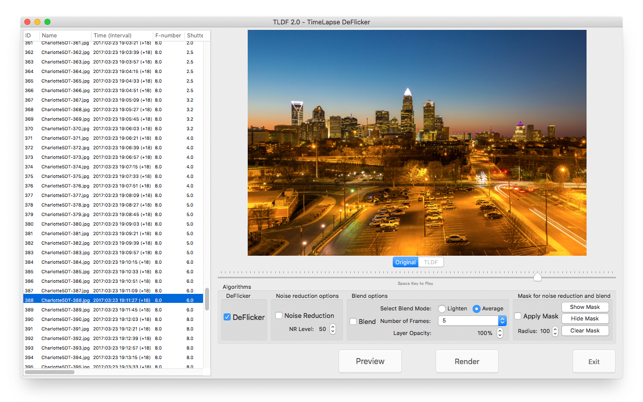The height and width of the screenshot is (402, 643).
Task: Click the Clear Mask button
Action: click(585, 330)
